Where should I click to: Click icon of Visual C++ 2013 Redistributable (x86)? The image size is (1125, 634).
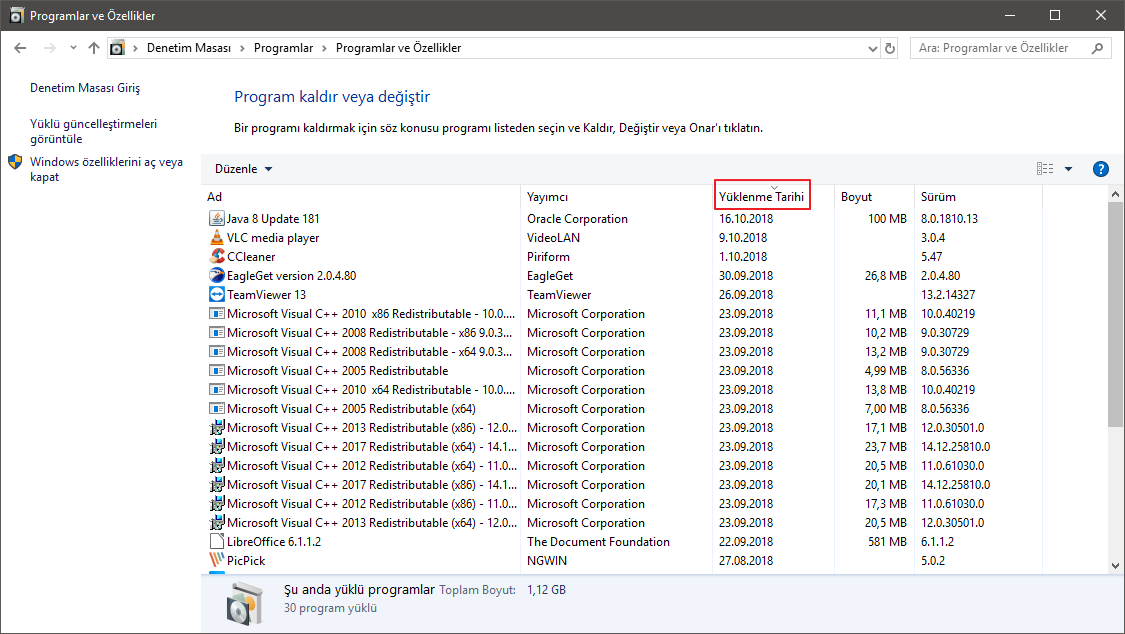click(216, 427)
